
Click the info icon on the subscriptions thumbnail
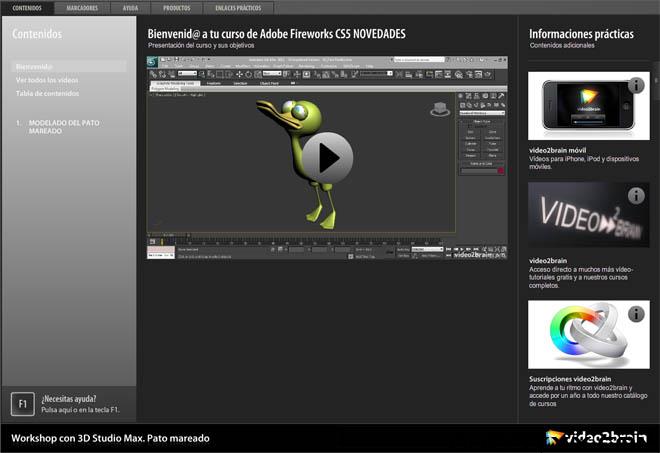(636, 314)
